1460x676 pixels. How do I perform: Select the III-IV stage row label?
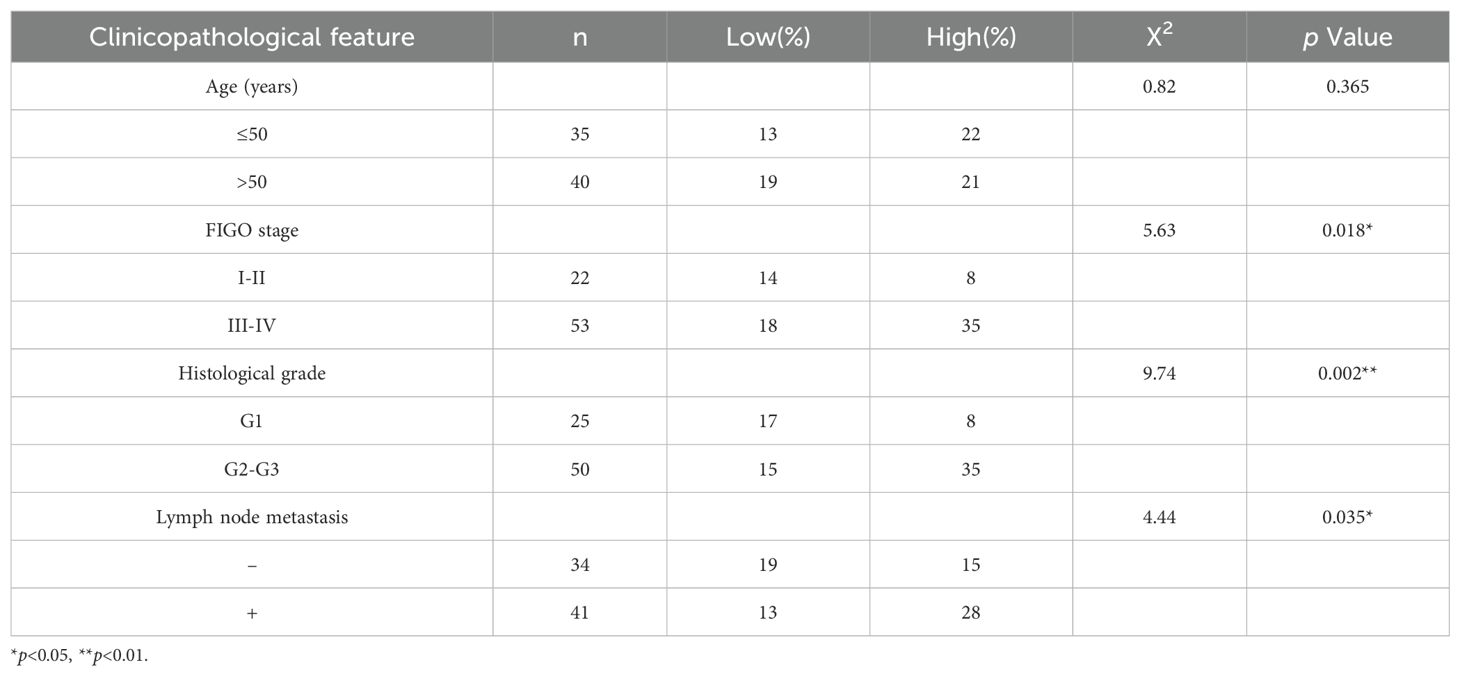tap(251, 326)
